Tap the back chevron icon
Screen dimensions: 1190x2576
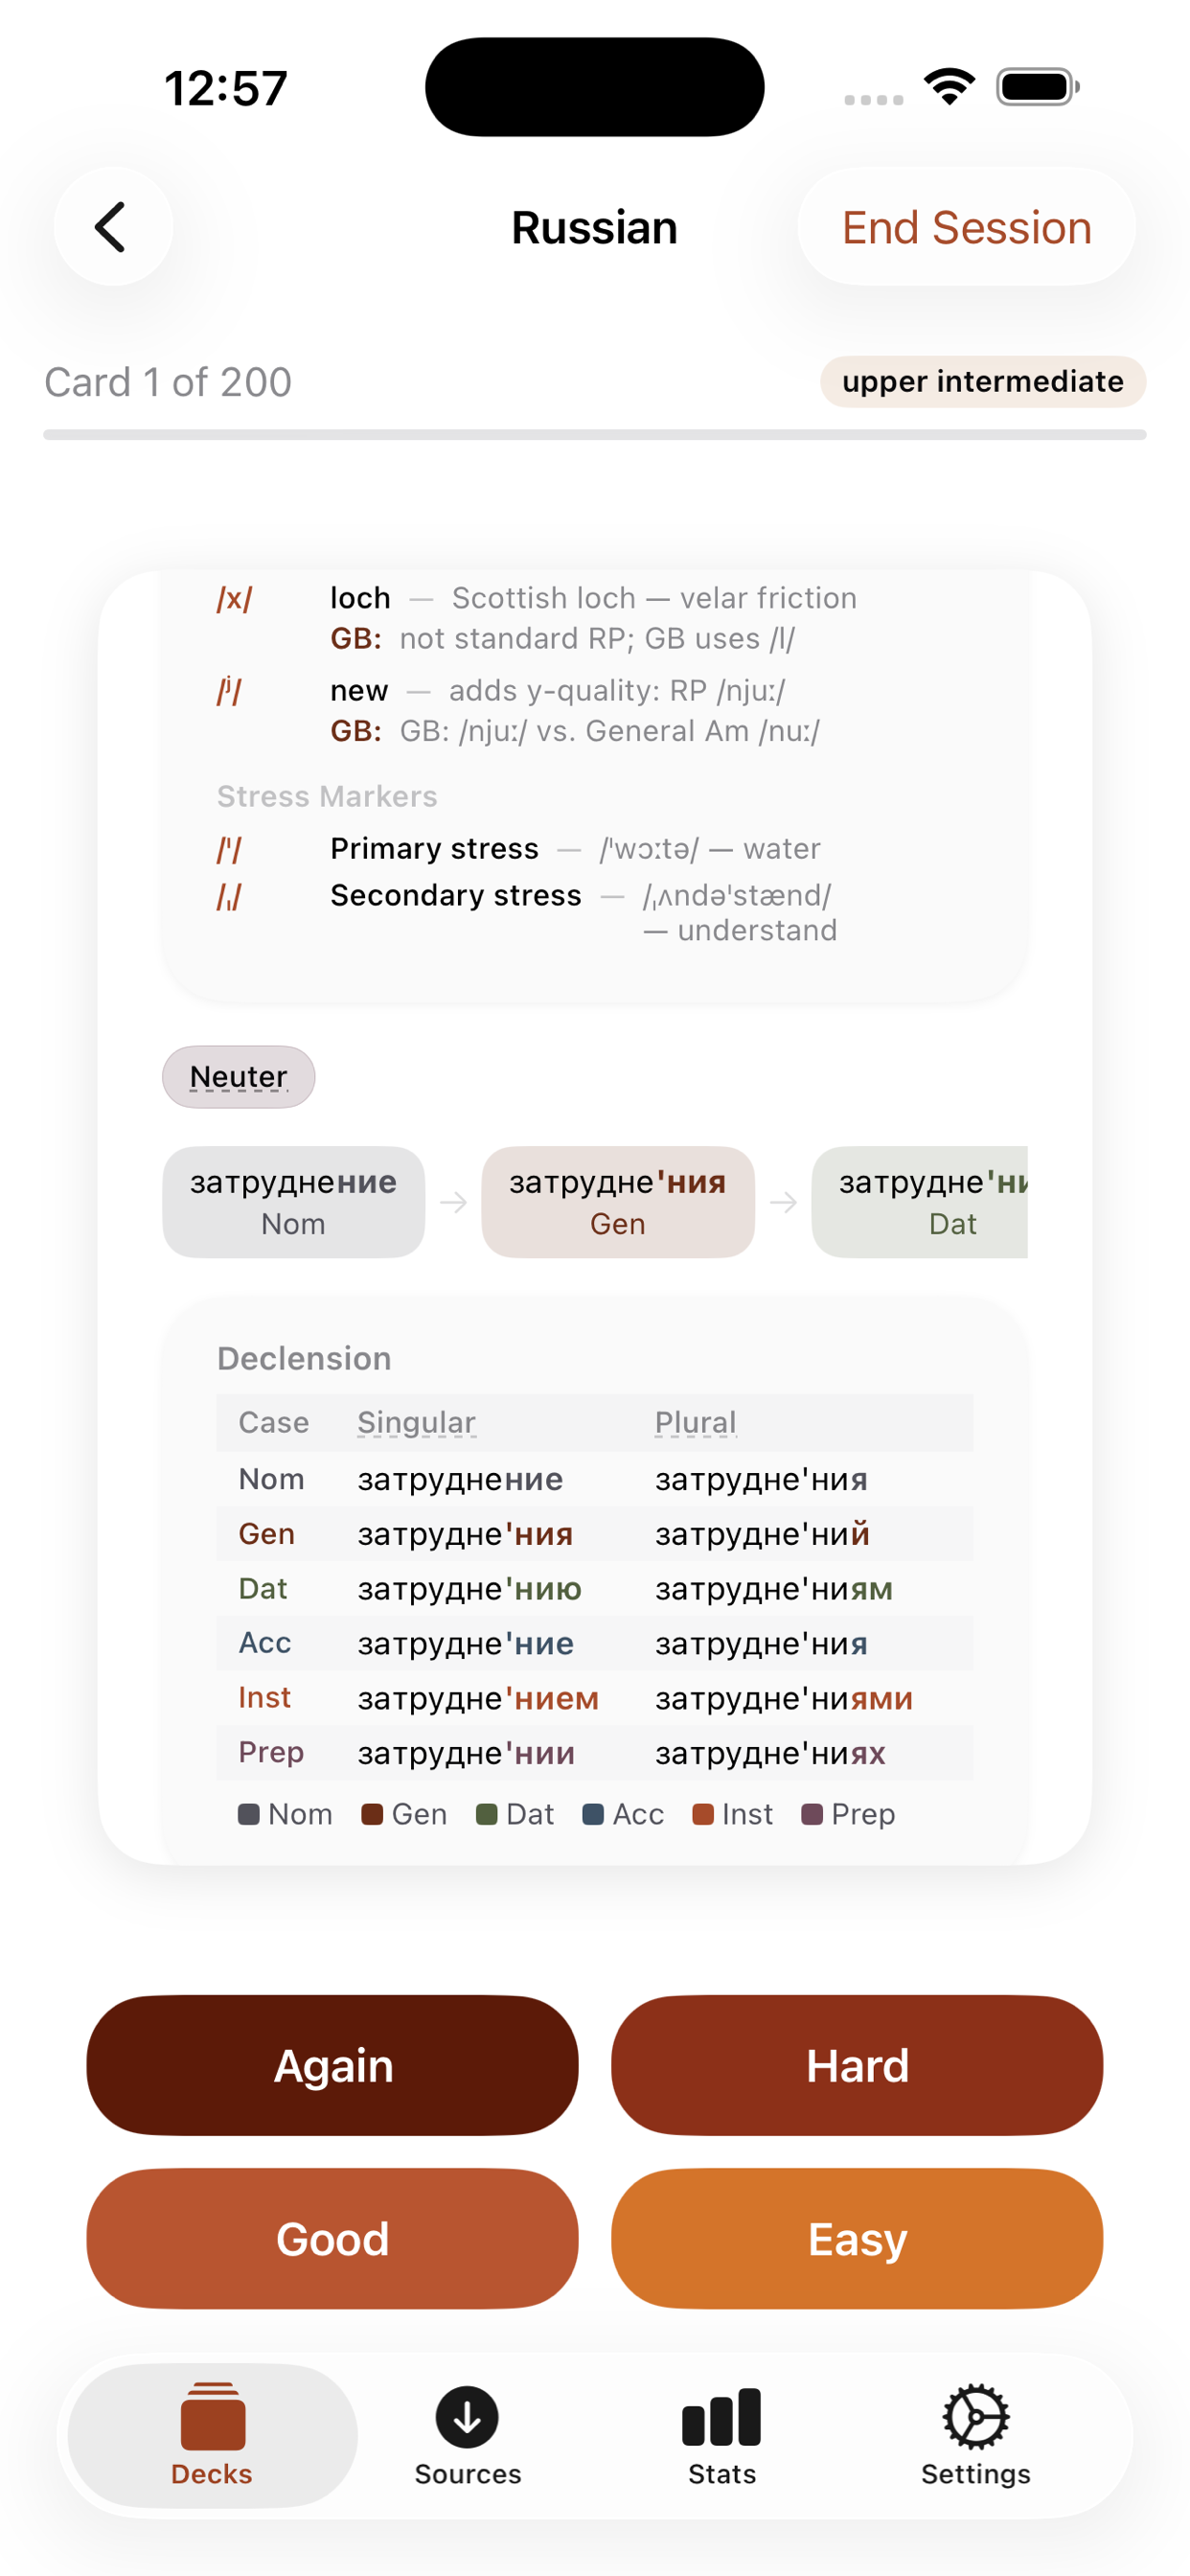111,227
